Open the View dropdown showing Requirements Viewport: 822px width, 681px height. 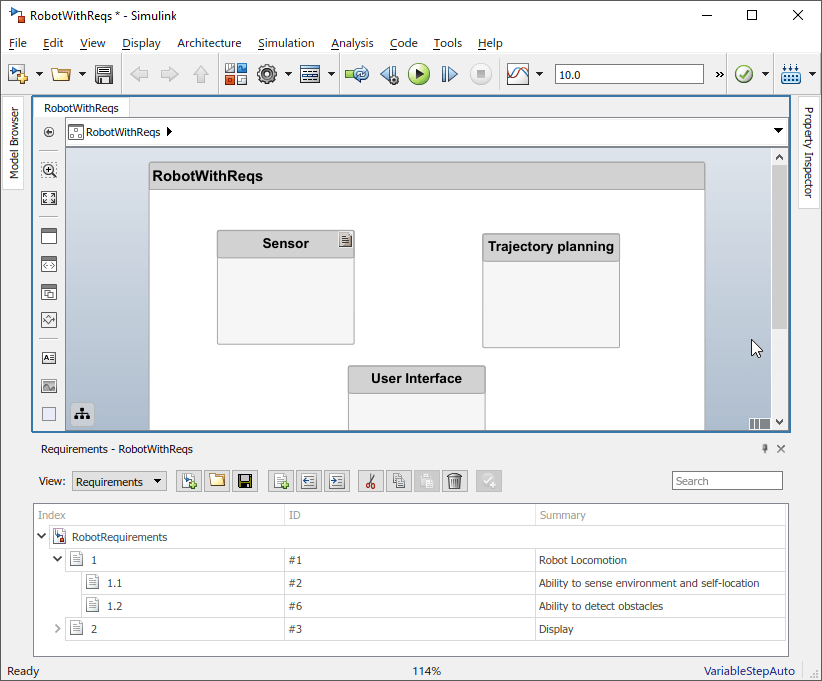point(119,481)
